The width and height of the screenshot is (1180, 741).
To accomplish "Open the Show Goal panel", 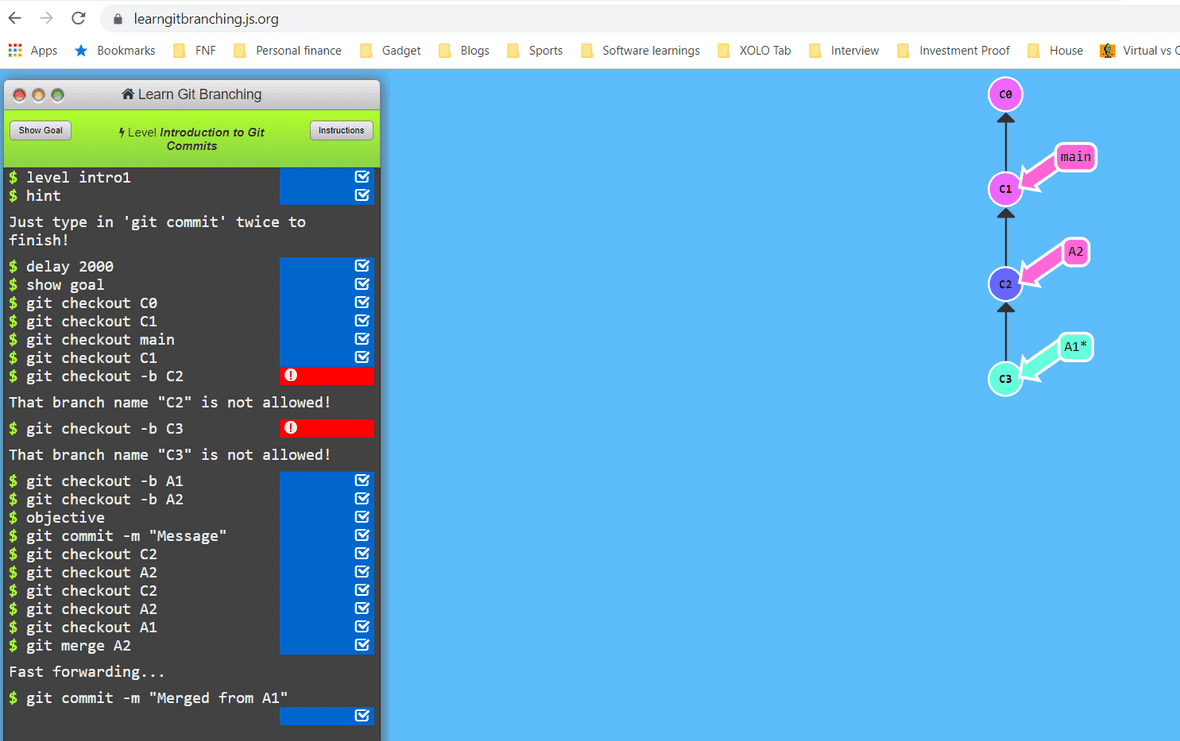I will [x=41, y=131].
